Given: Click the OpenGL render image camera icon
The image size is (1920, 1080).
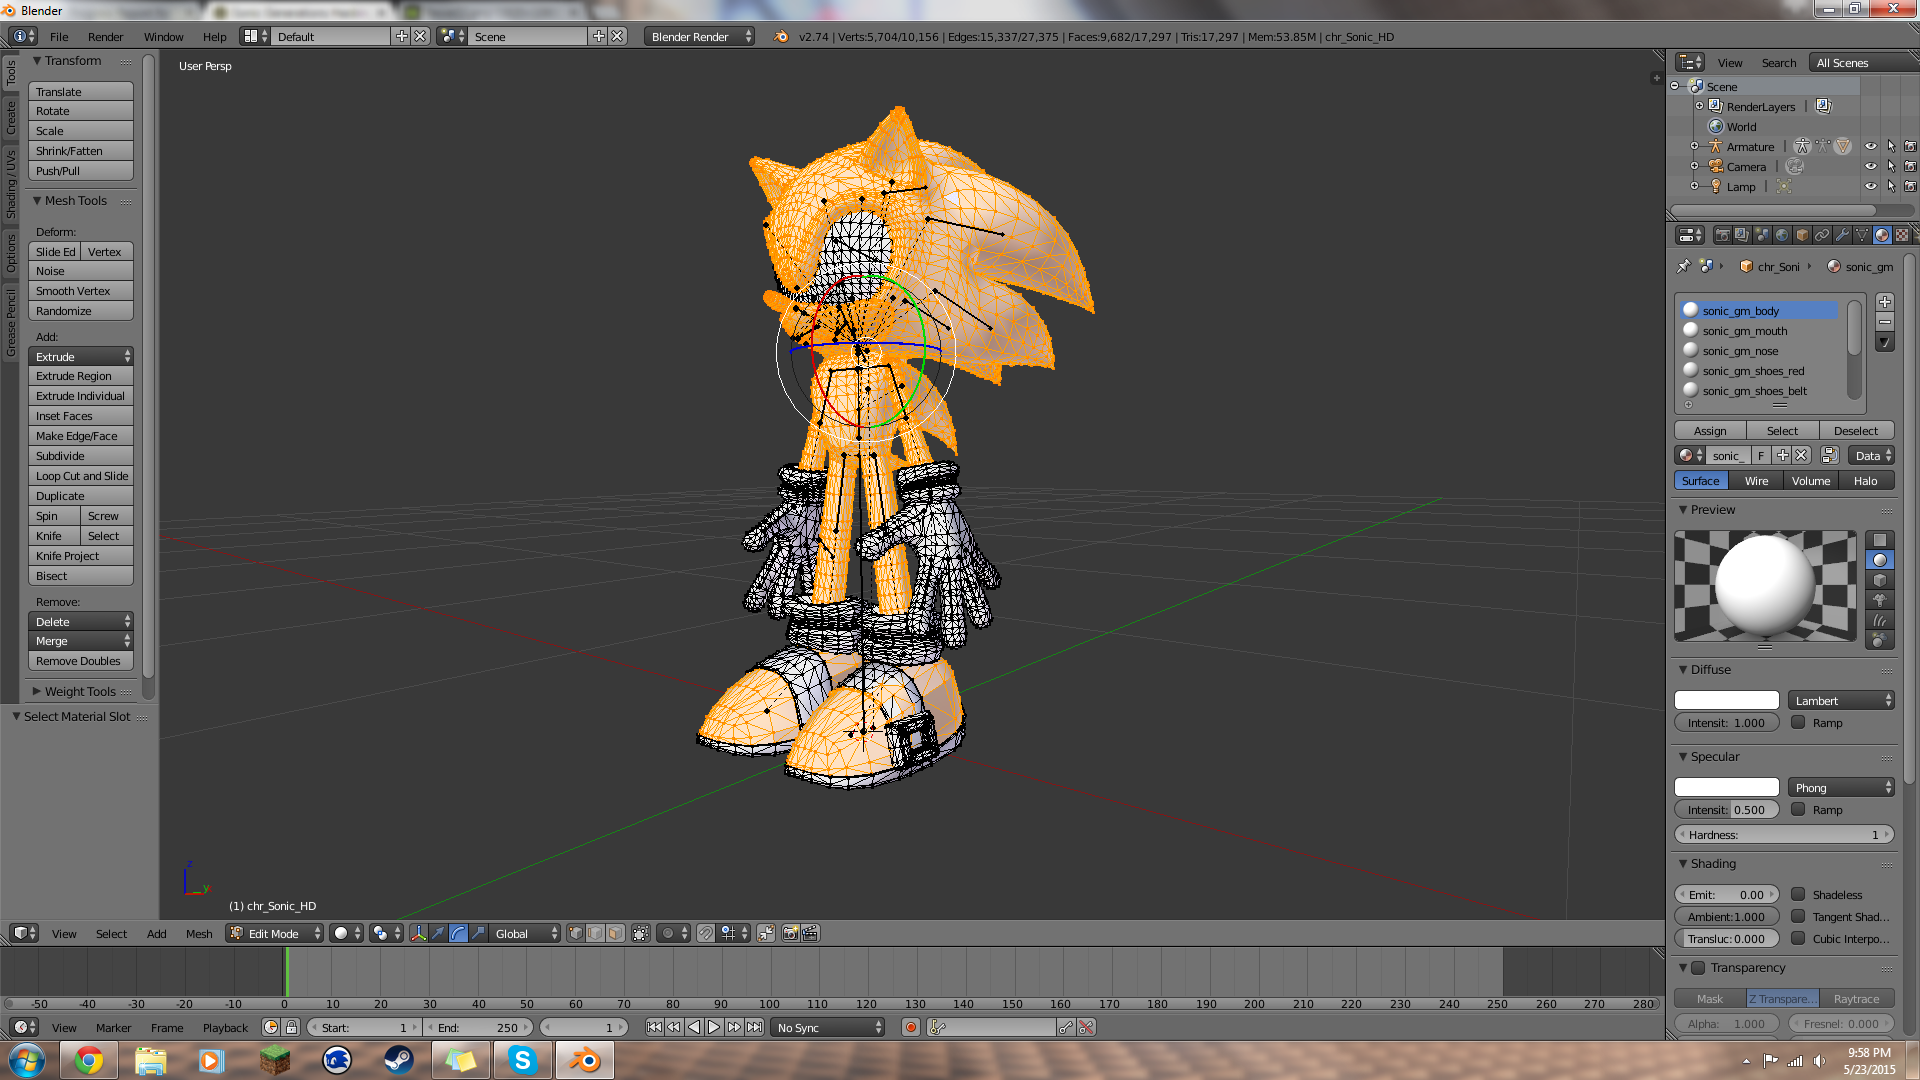Looking at the screenshot, I should click(x=790, y=933).
